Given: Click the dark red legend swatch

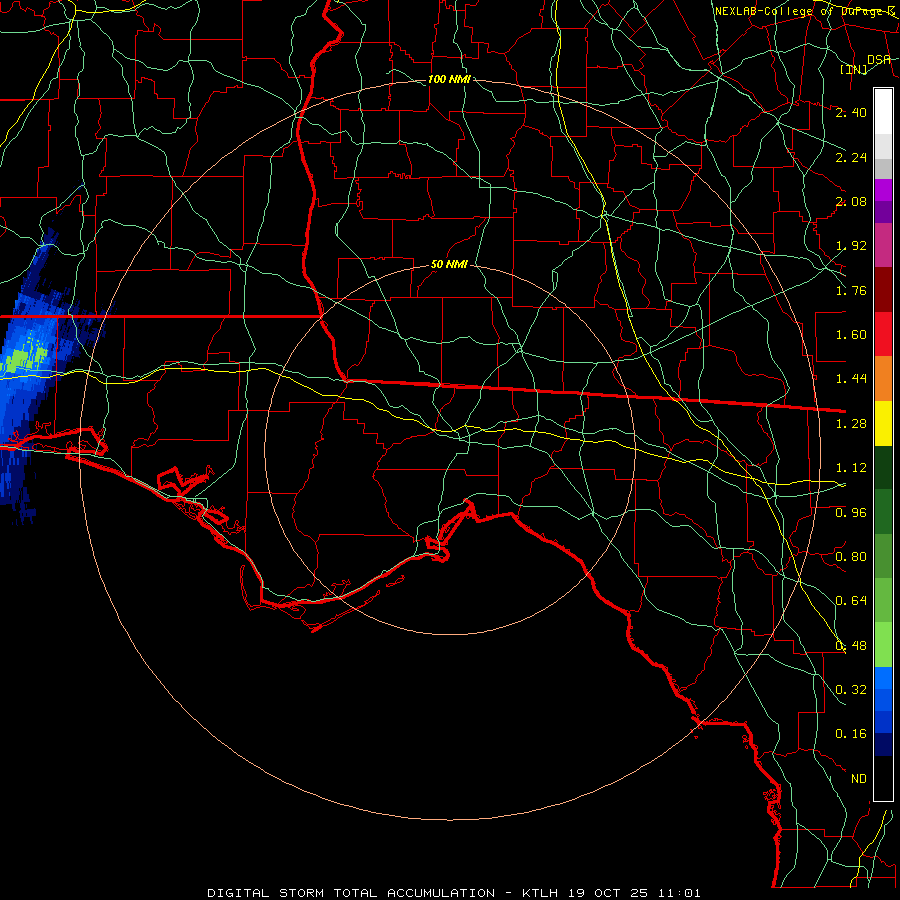Looking at the screenshot, I should pos(883,290).
